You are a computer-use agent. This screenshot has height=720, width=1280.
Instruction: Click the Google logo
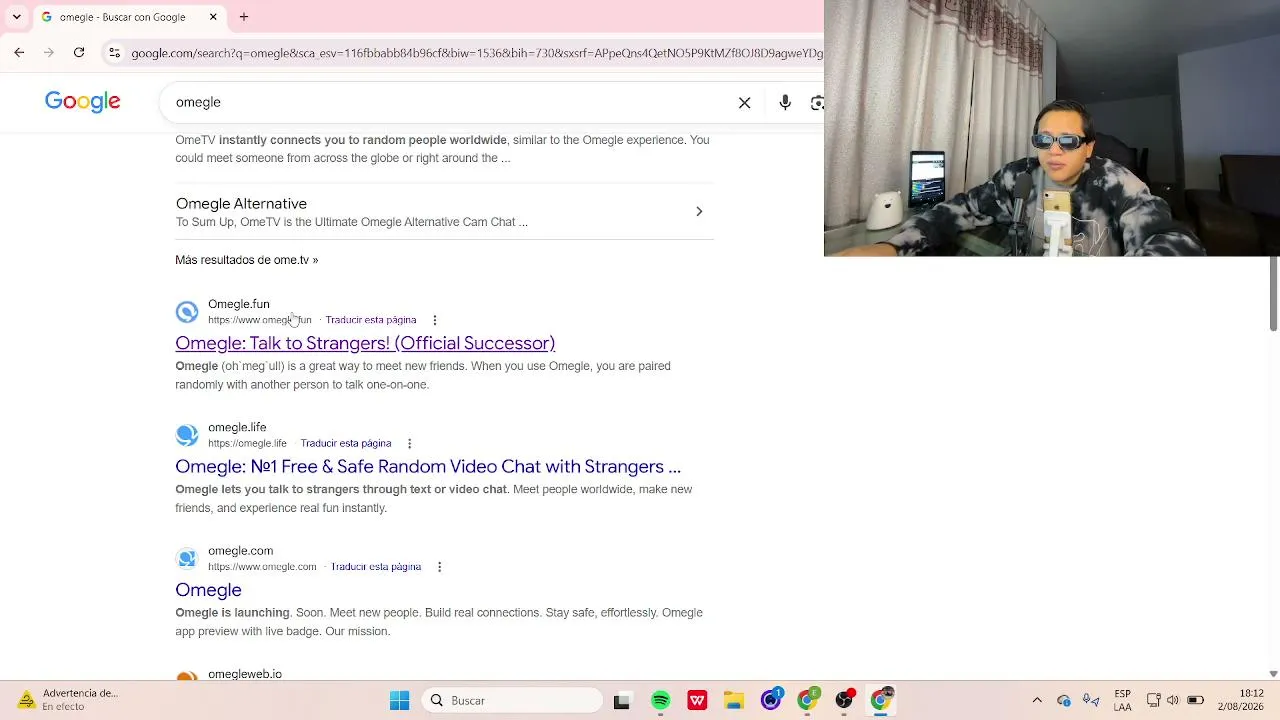coord(83,102)
